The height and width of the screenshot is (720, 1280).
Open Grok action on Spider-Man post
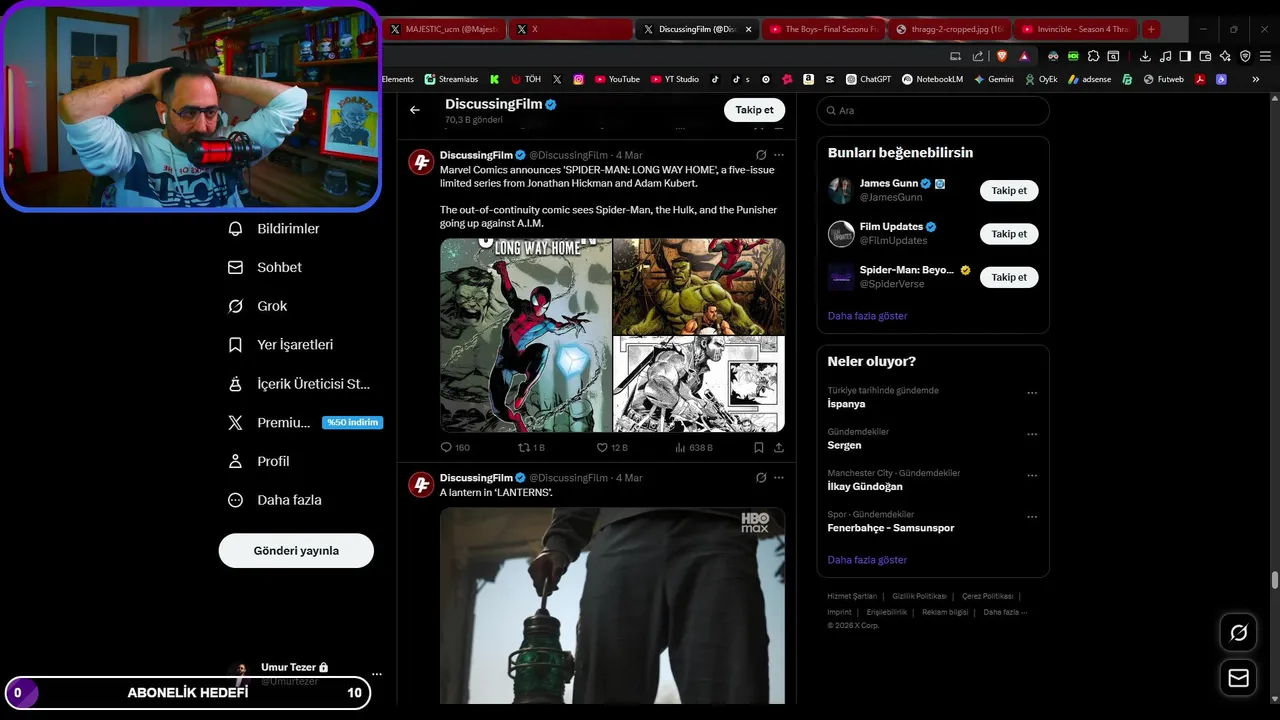(761, 155)
